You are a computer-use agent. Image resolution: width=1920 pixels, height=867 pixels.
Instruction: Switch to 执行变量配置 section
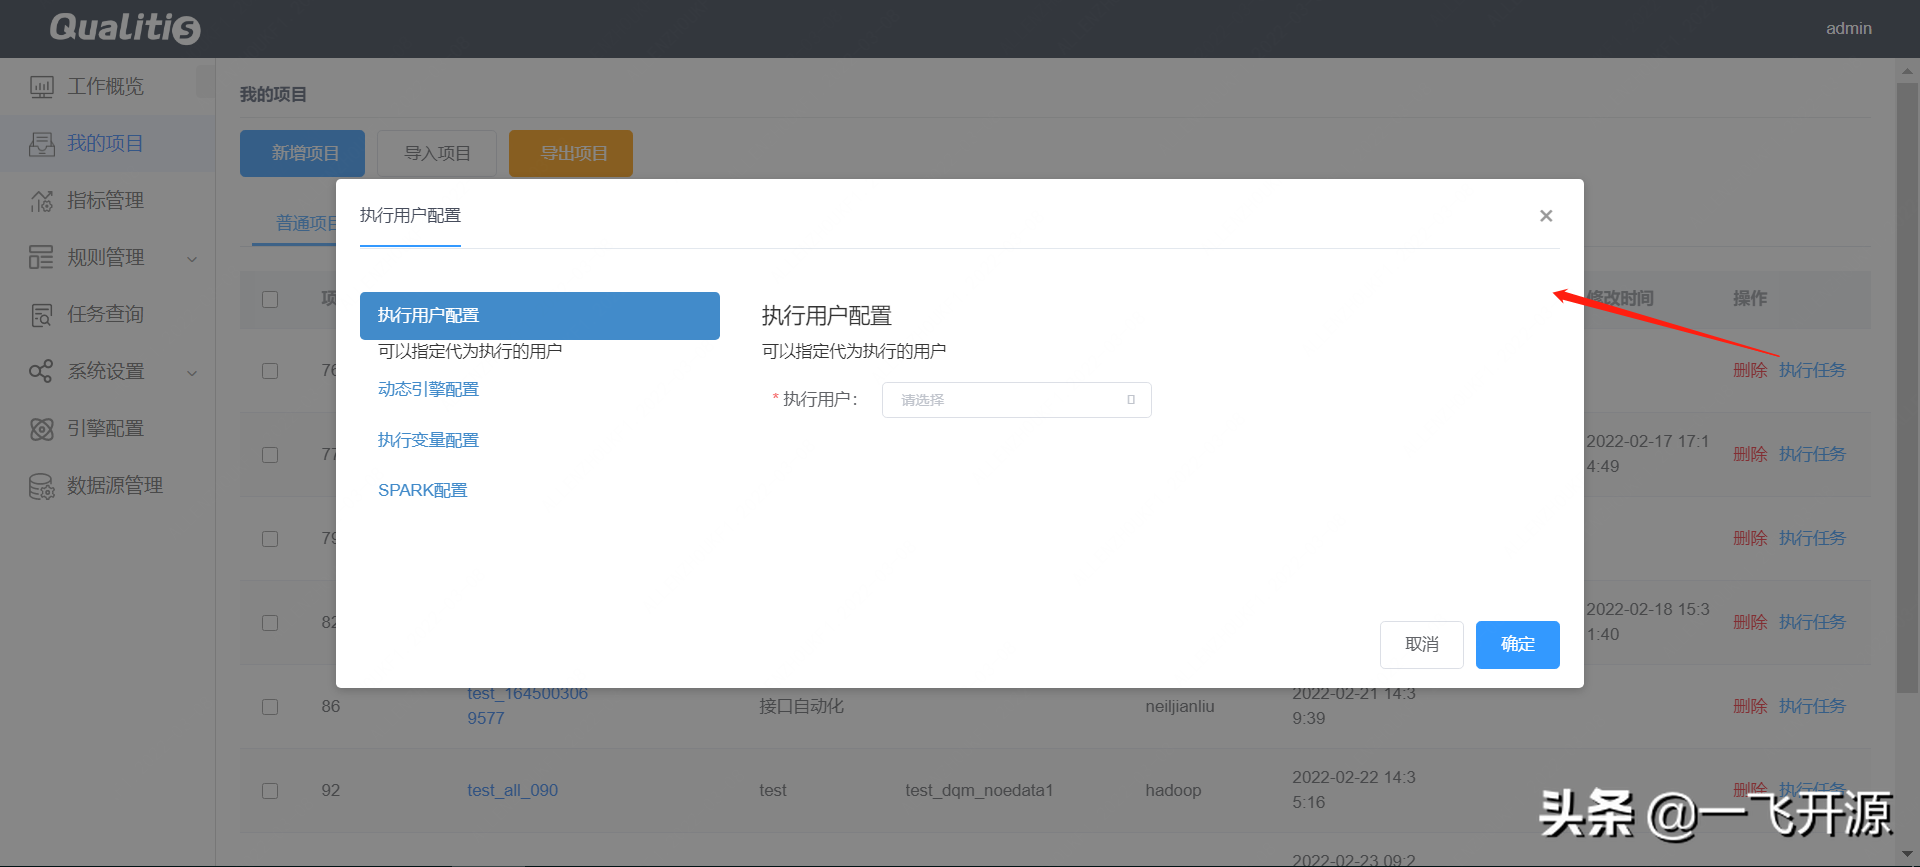tap(428, 440)
